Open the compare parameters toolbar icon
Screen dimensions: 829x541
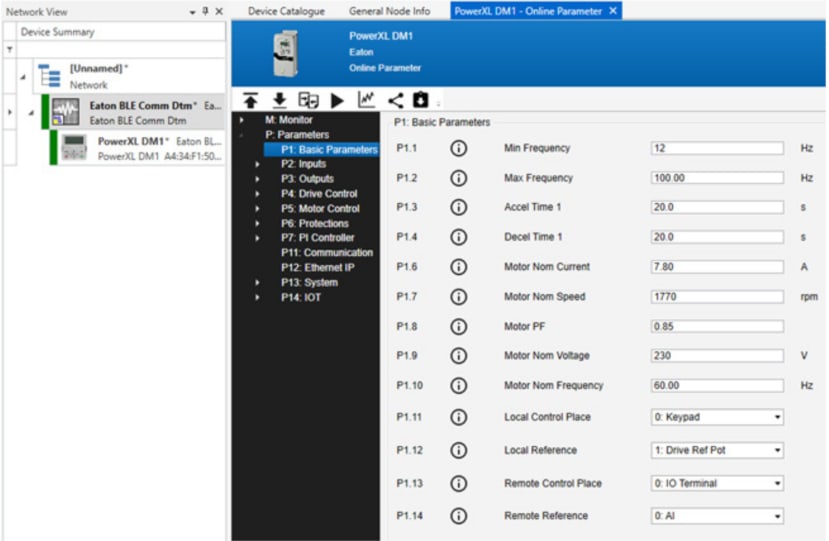pos(308,100)
